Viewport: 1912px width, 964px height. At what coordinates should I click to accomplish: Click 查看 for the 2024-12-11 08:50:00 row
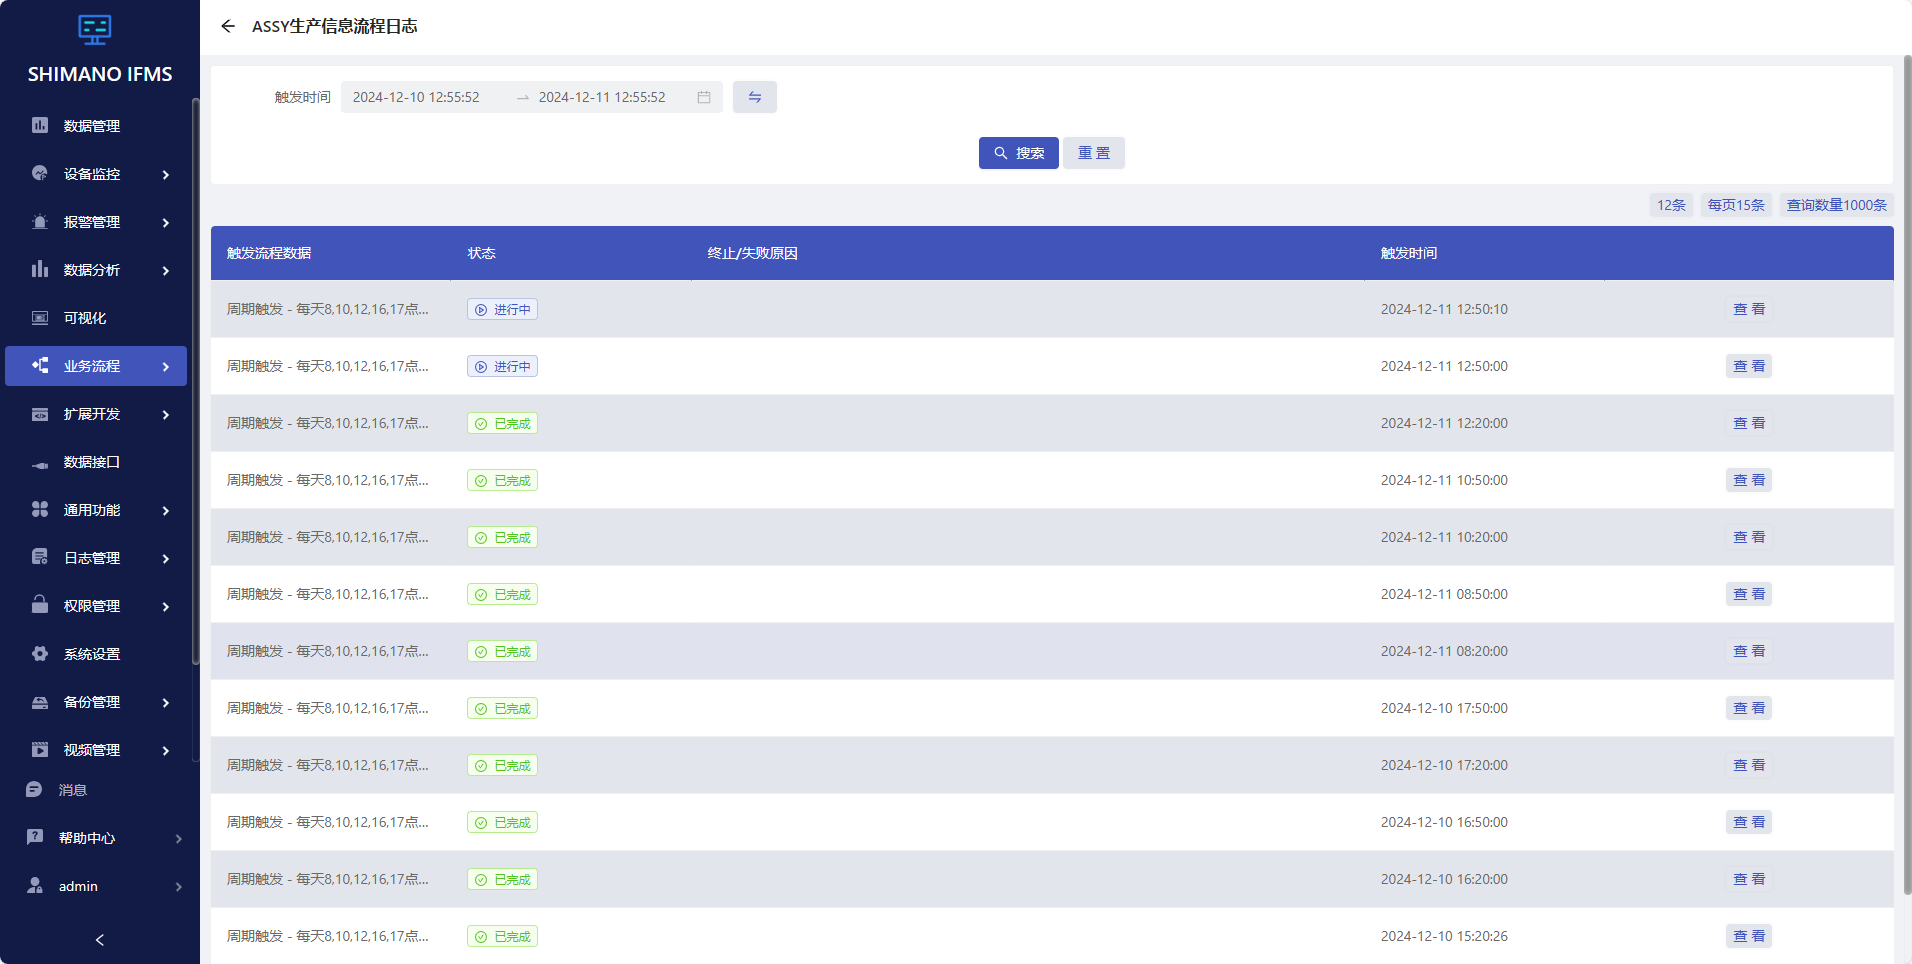[1749, 594]
